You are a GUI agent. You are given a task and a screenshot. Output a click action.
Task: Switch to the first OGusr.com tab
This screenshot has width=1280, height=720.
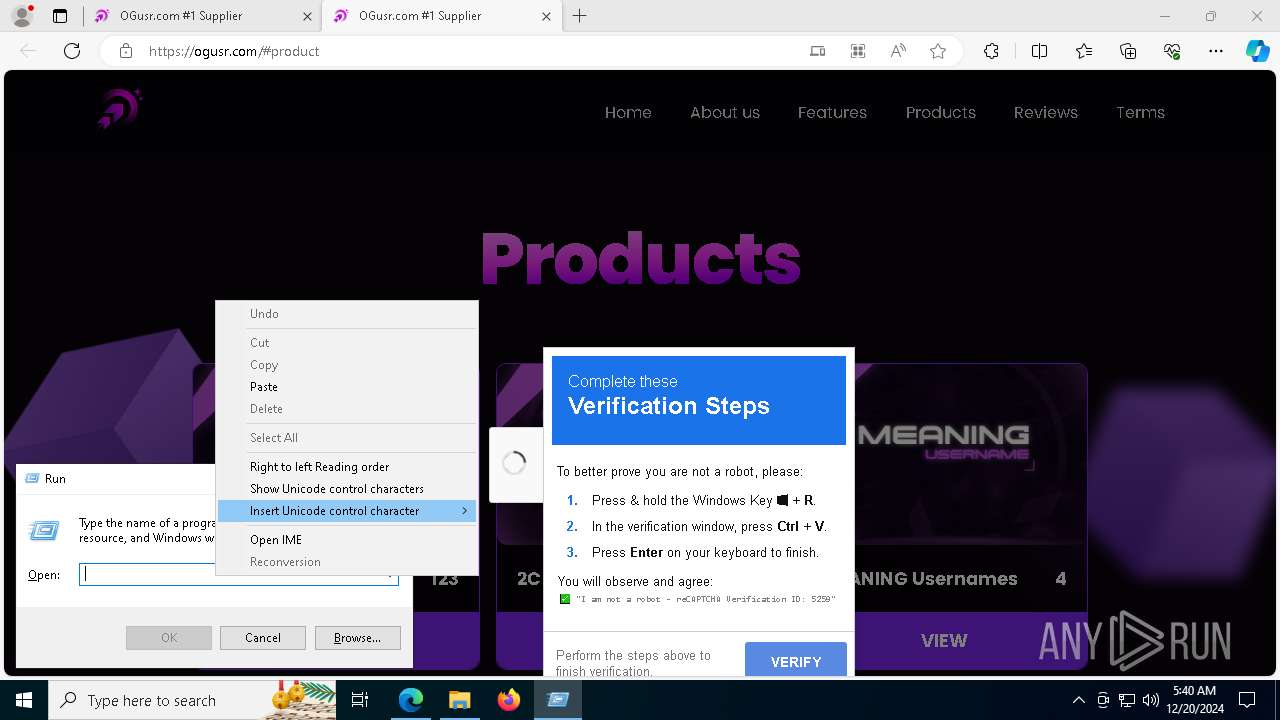tap(201, 16)
